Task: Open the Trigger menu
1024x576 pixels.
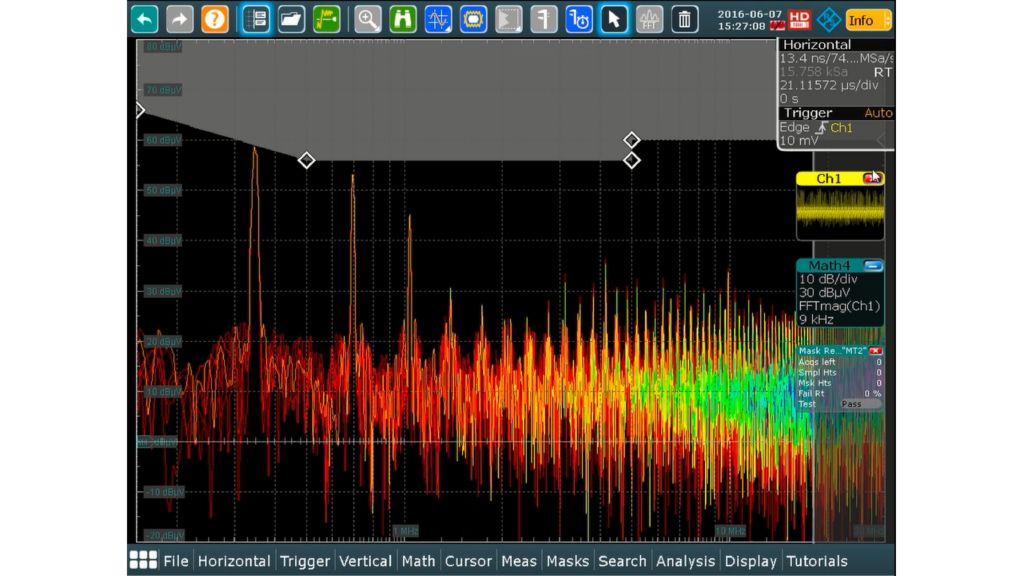Action: 305,561
